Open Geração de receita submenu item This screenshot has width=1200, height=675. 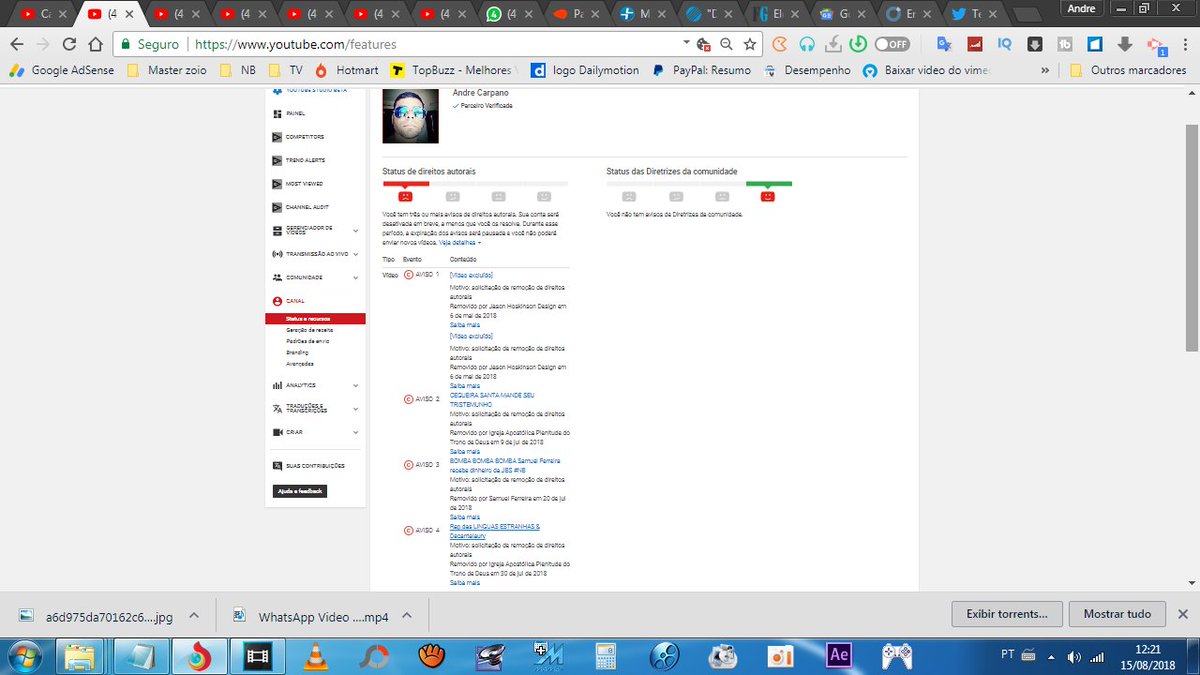point(310,330)
